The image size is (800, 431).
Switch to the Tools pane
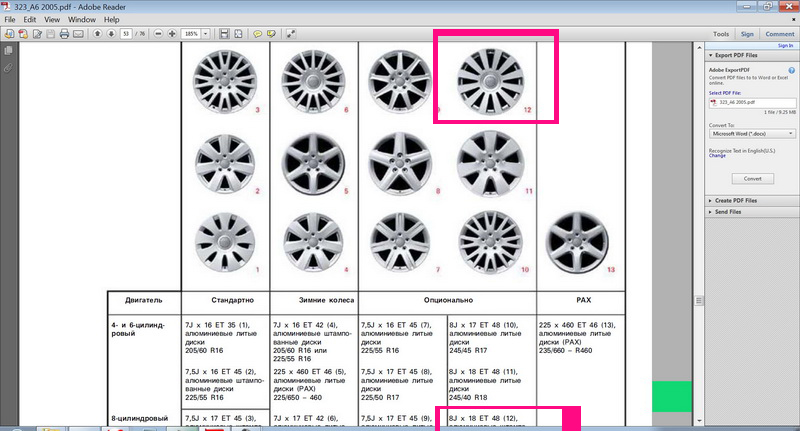point(721,34)
